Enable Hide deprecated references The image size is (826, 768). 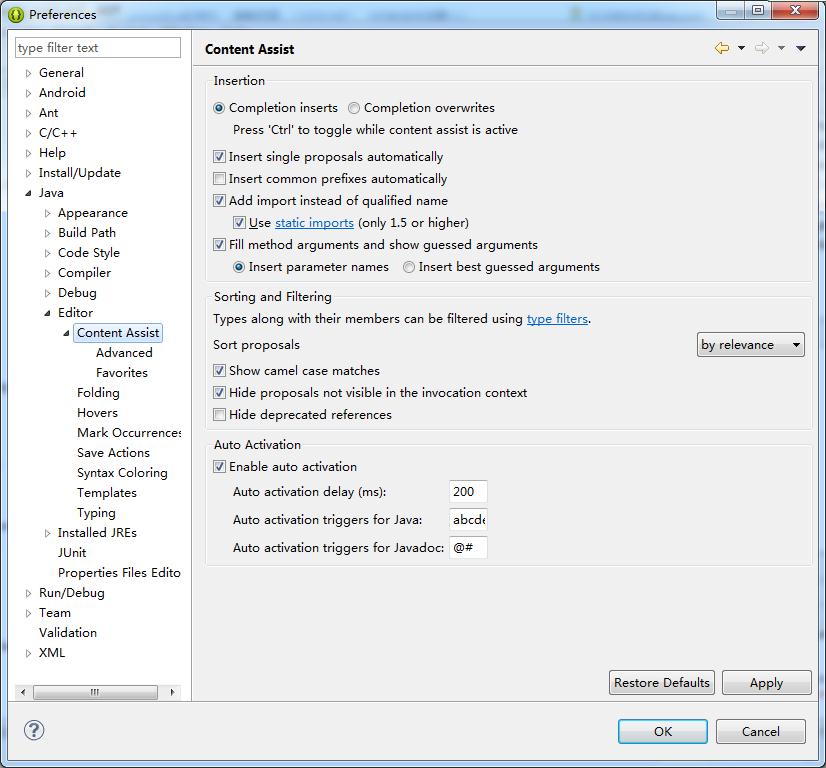click(x=219, y=415)
